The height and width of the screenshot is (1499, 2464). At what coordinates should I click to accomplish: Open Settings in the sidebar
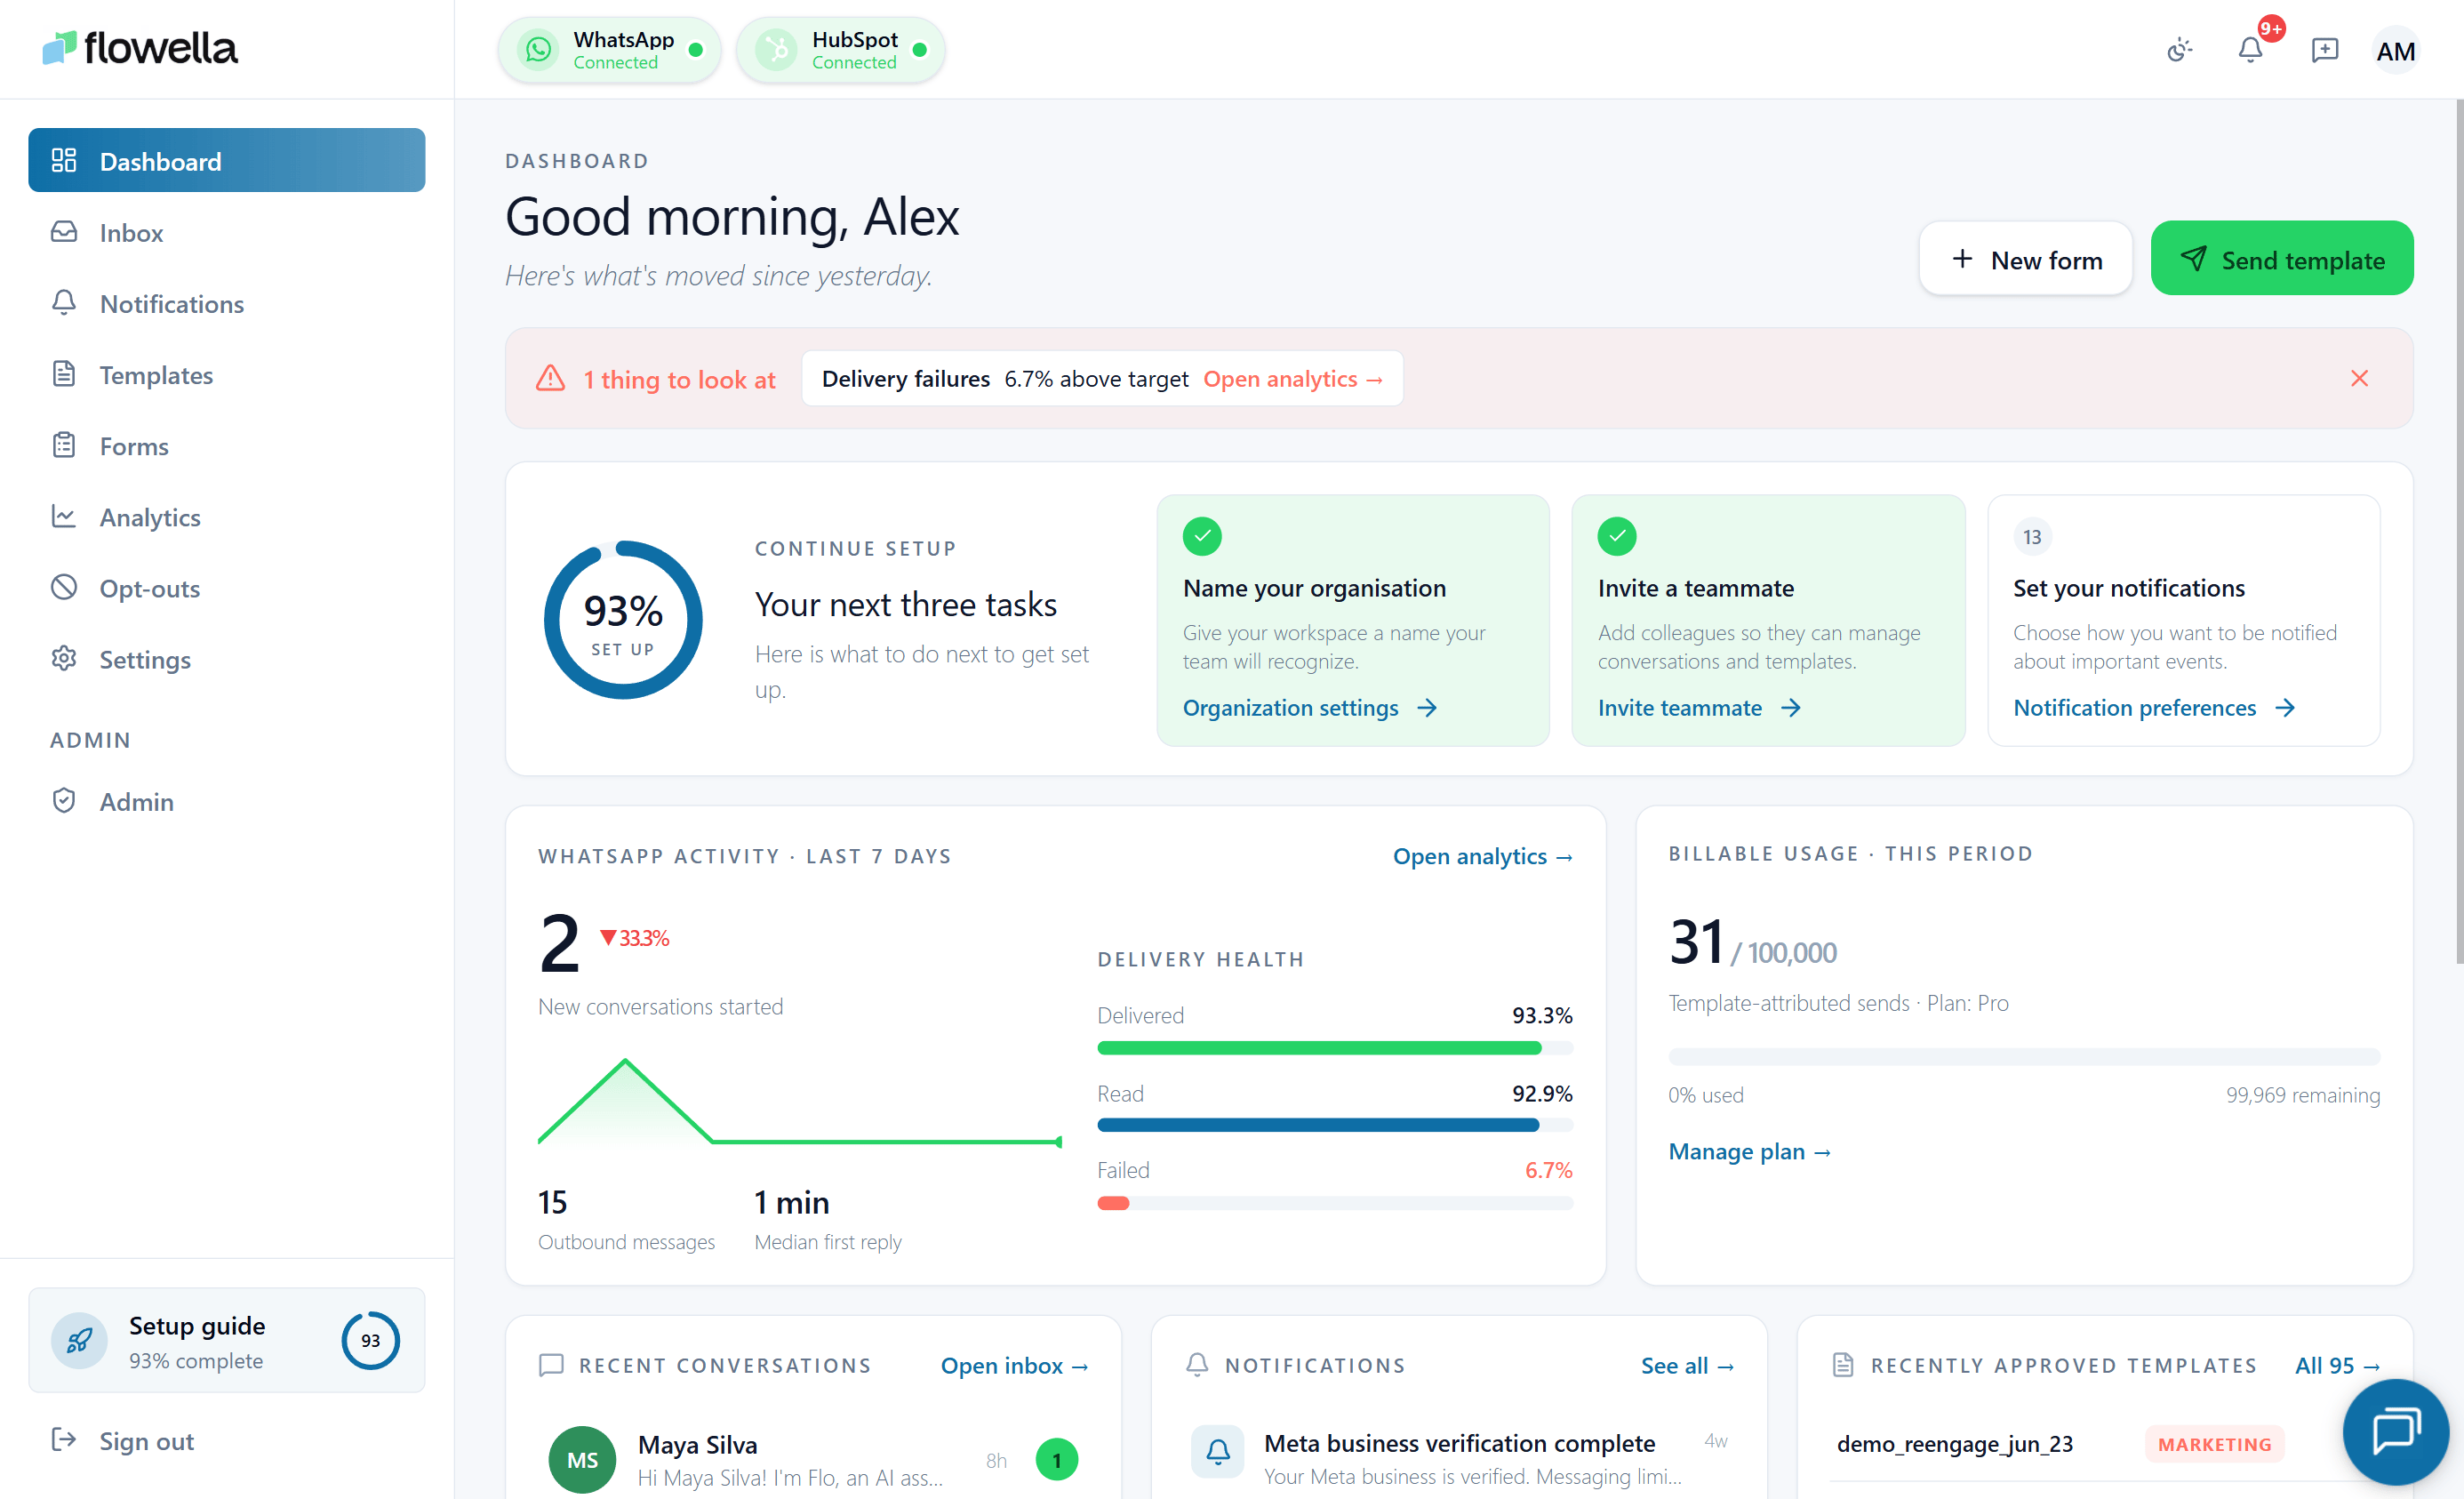[226, 659]
